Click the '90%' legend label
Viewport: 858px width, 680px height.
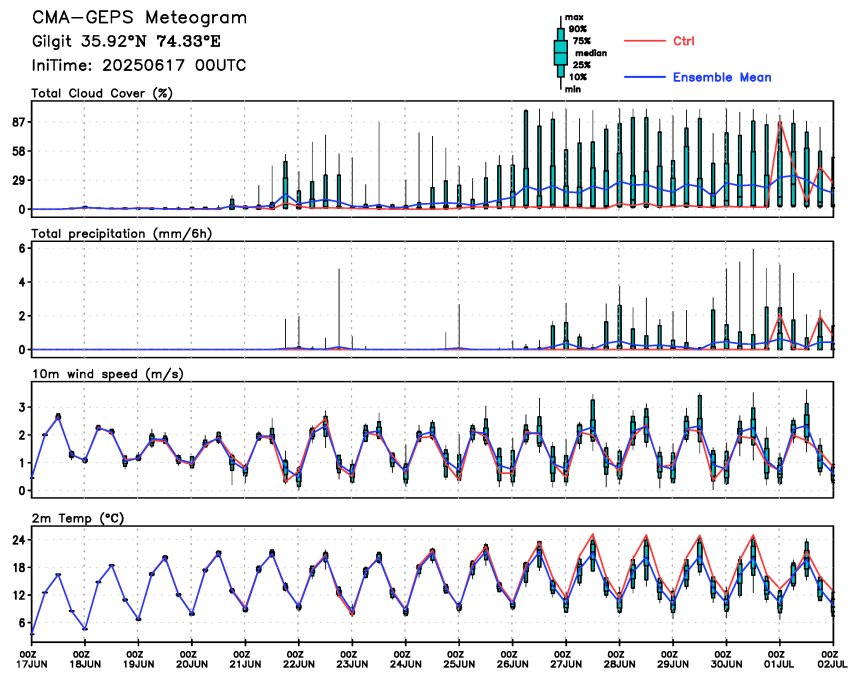point(578,29)
